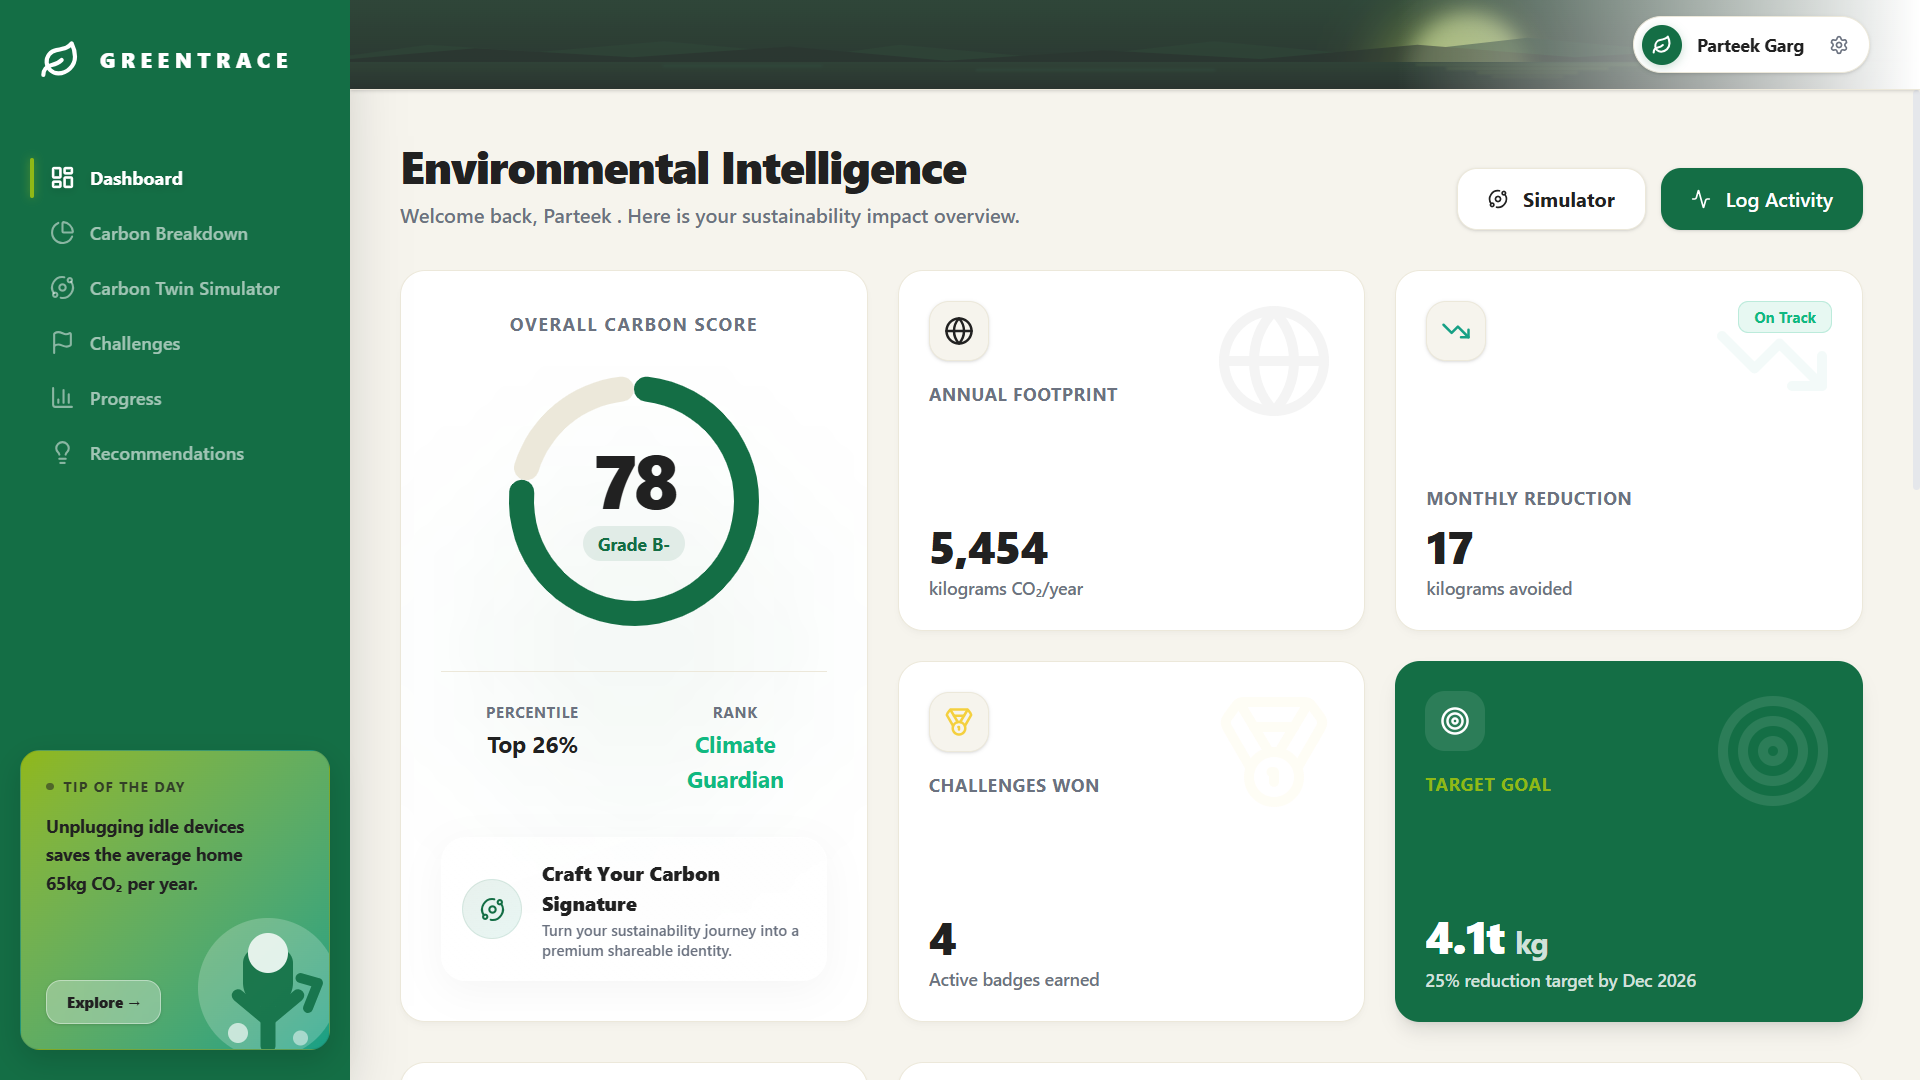Click the medal icon on Challenges Won
1920x1080 pixels.
(x=959, y=722)
